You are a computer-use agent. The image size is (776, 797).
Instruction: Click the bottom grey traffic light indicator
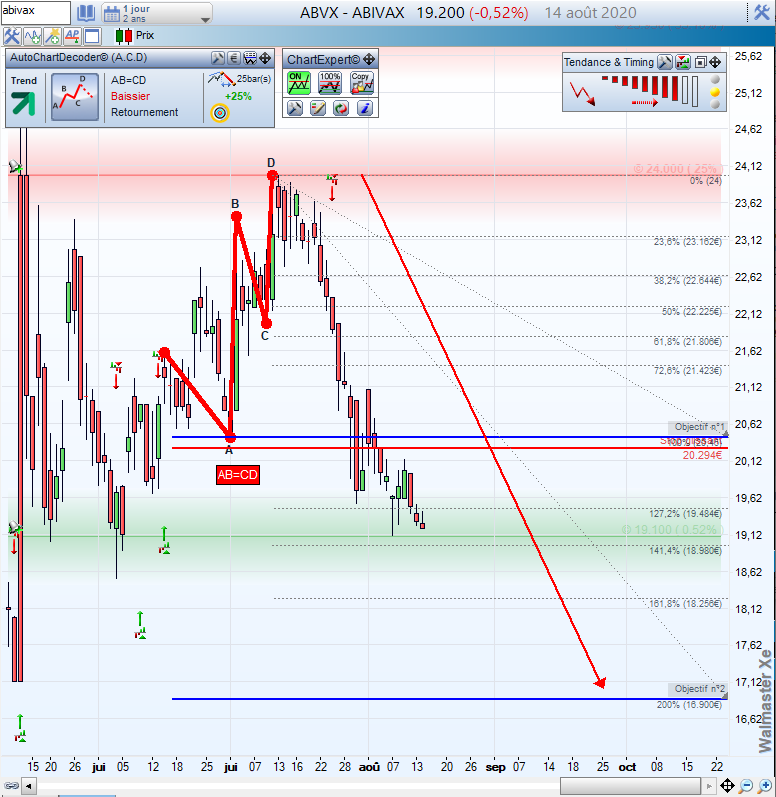click(x=715, y=104)
